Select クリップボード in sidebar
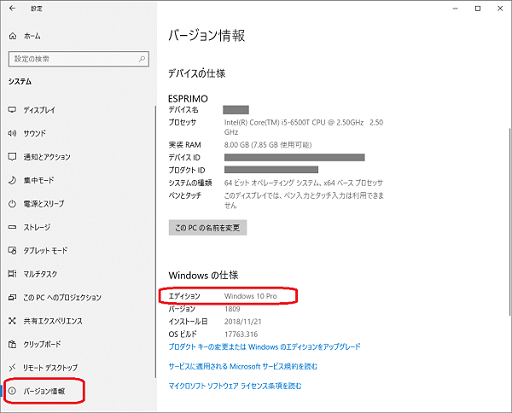 [x=42, y=344]
